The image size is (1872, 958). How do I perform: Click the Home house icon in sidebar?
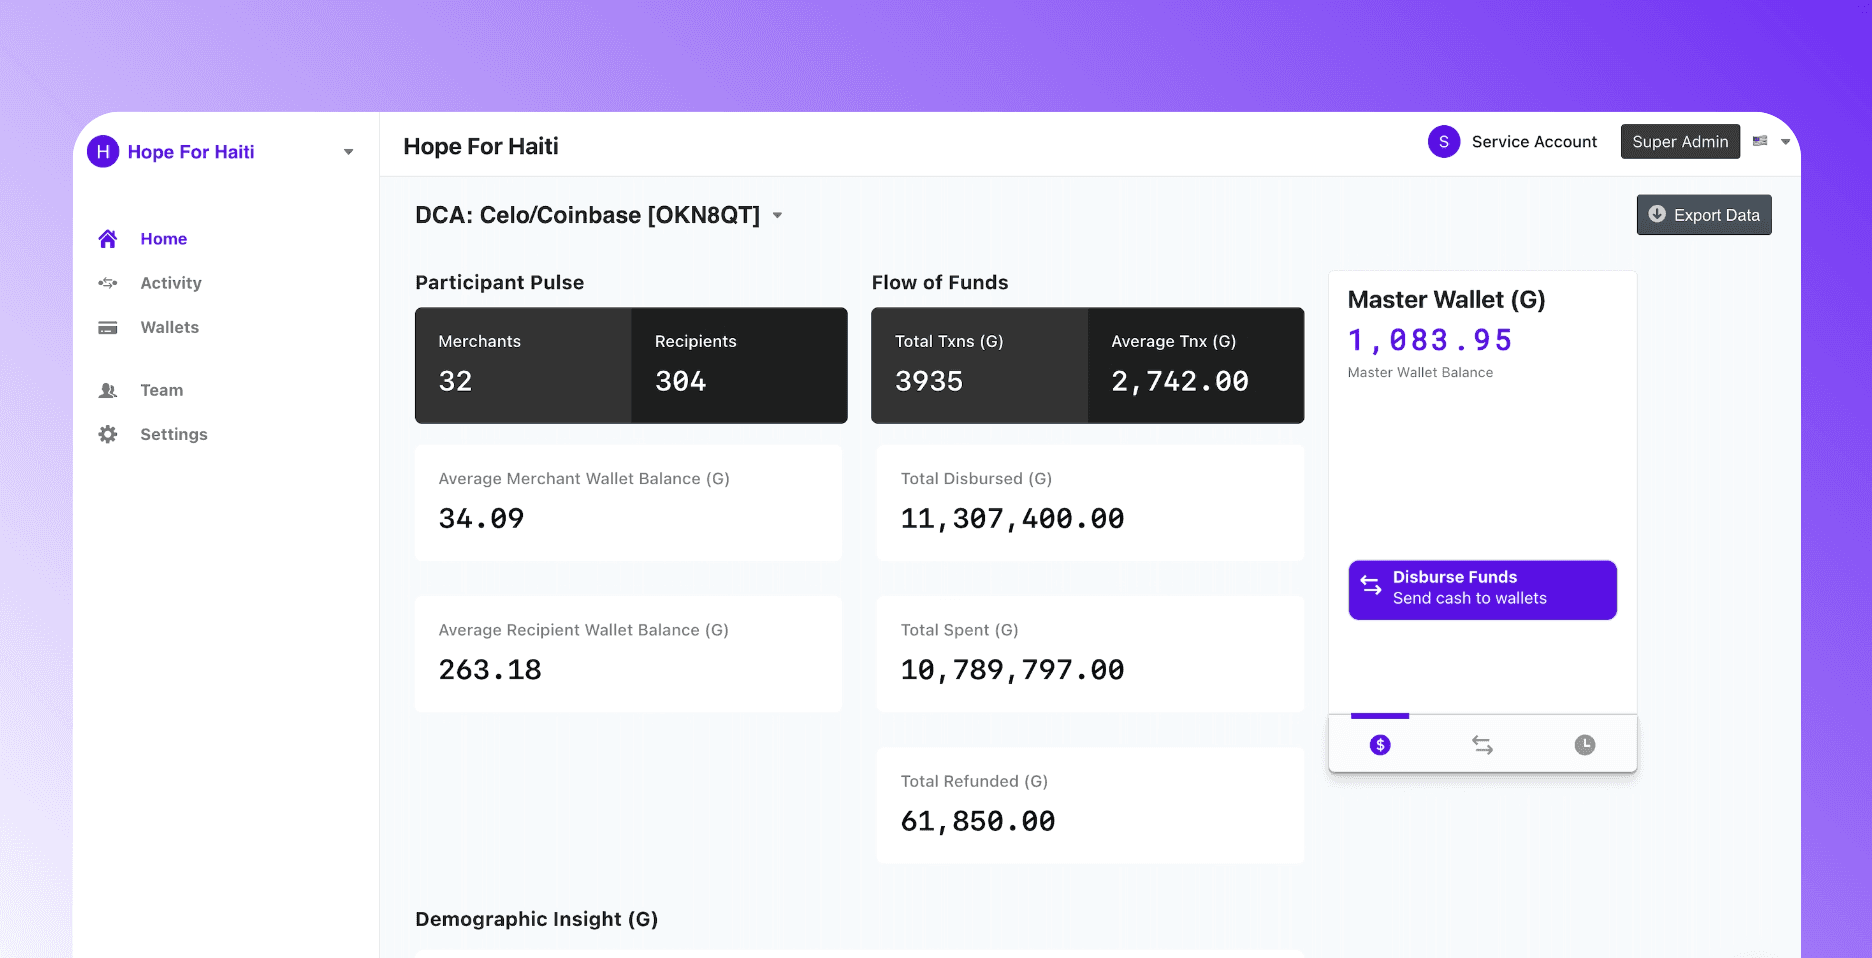pos(108,239)
